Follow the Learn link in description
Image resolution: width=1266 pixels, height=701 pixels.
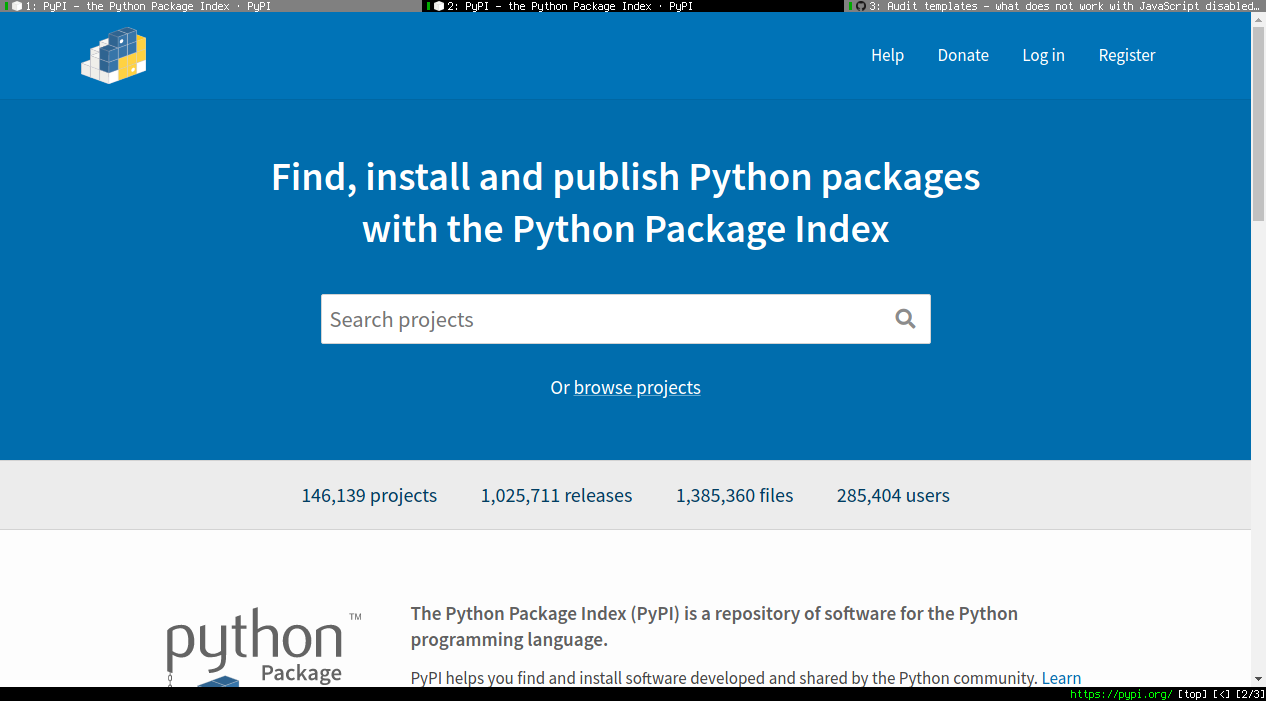1061,678
